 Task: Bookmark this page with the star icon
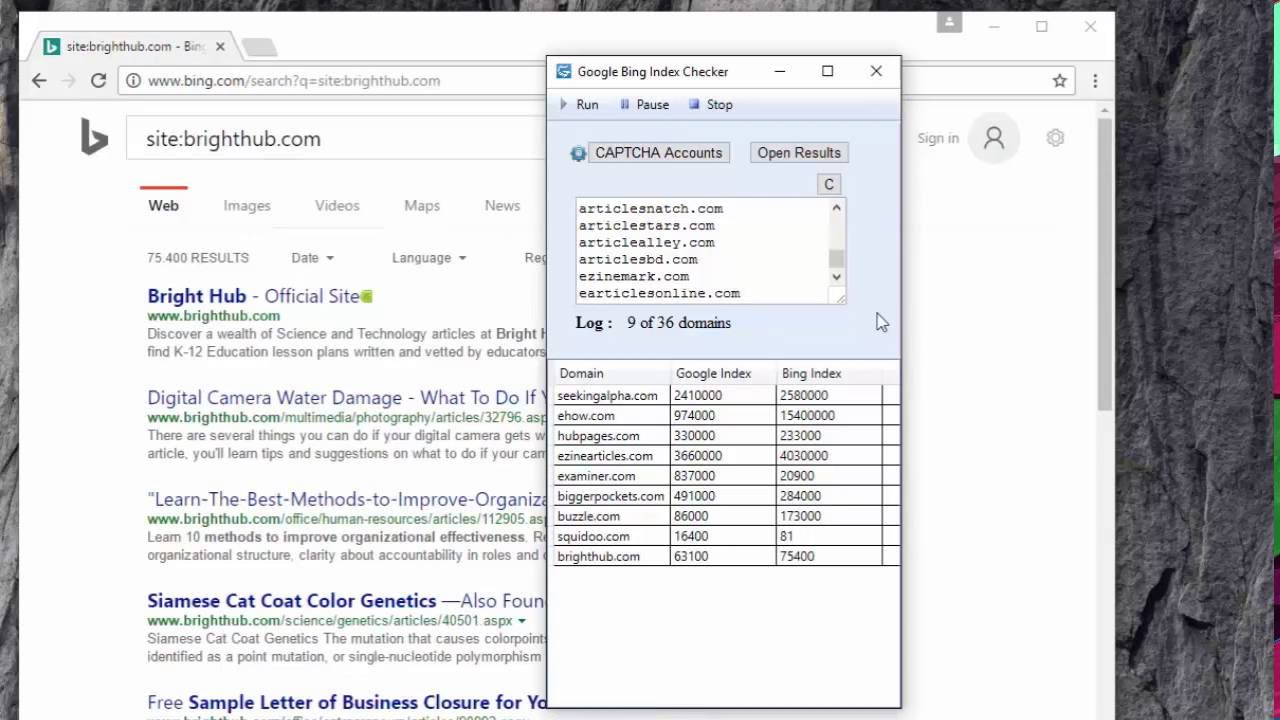pos(1060,81)
